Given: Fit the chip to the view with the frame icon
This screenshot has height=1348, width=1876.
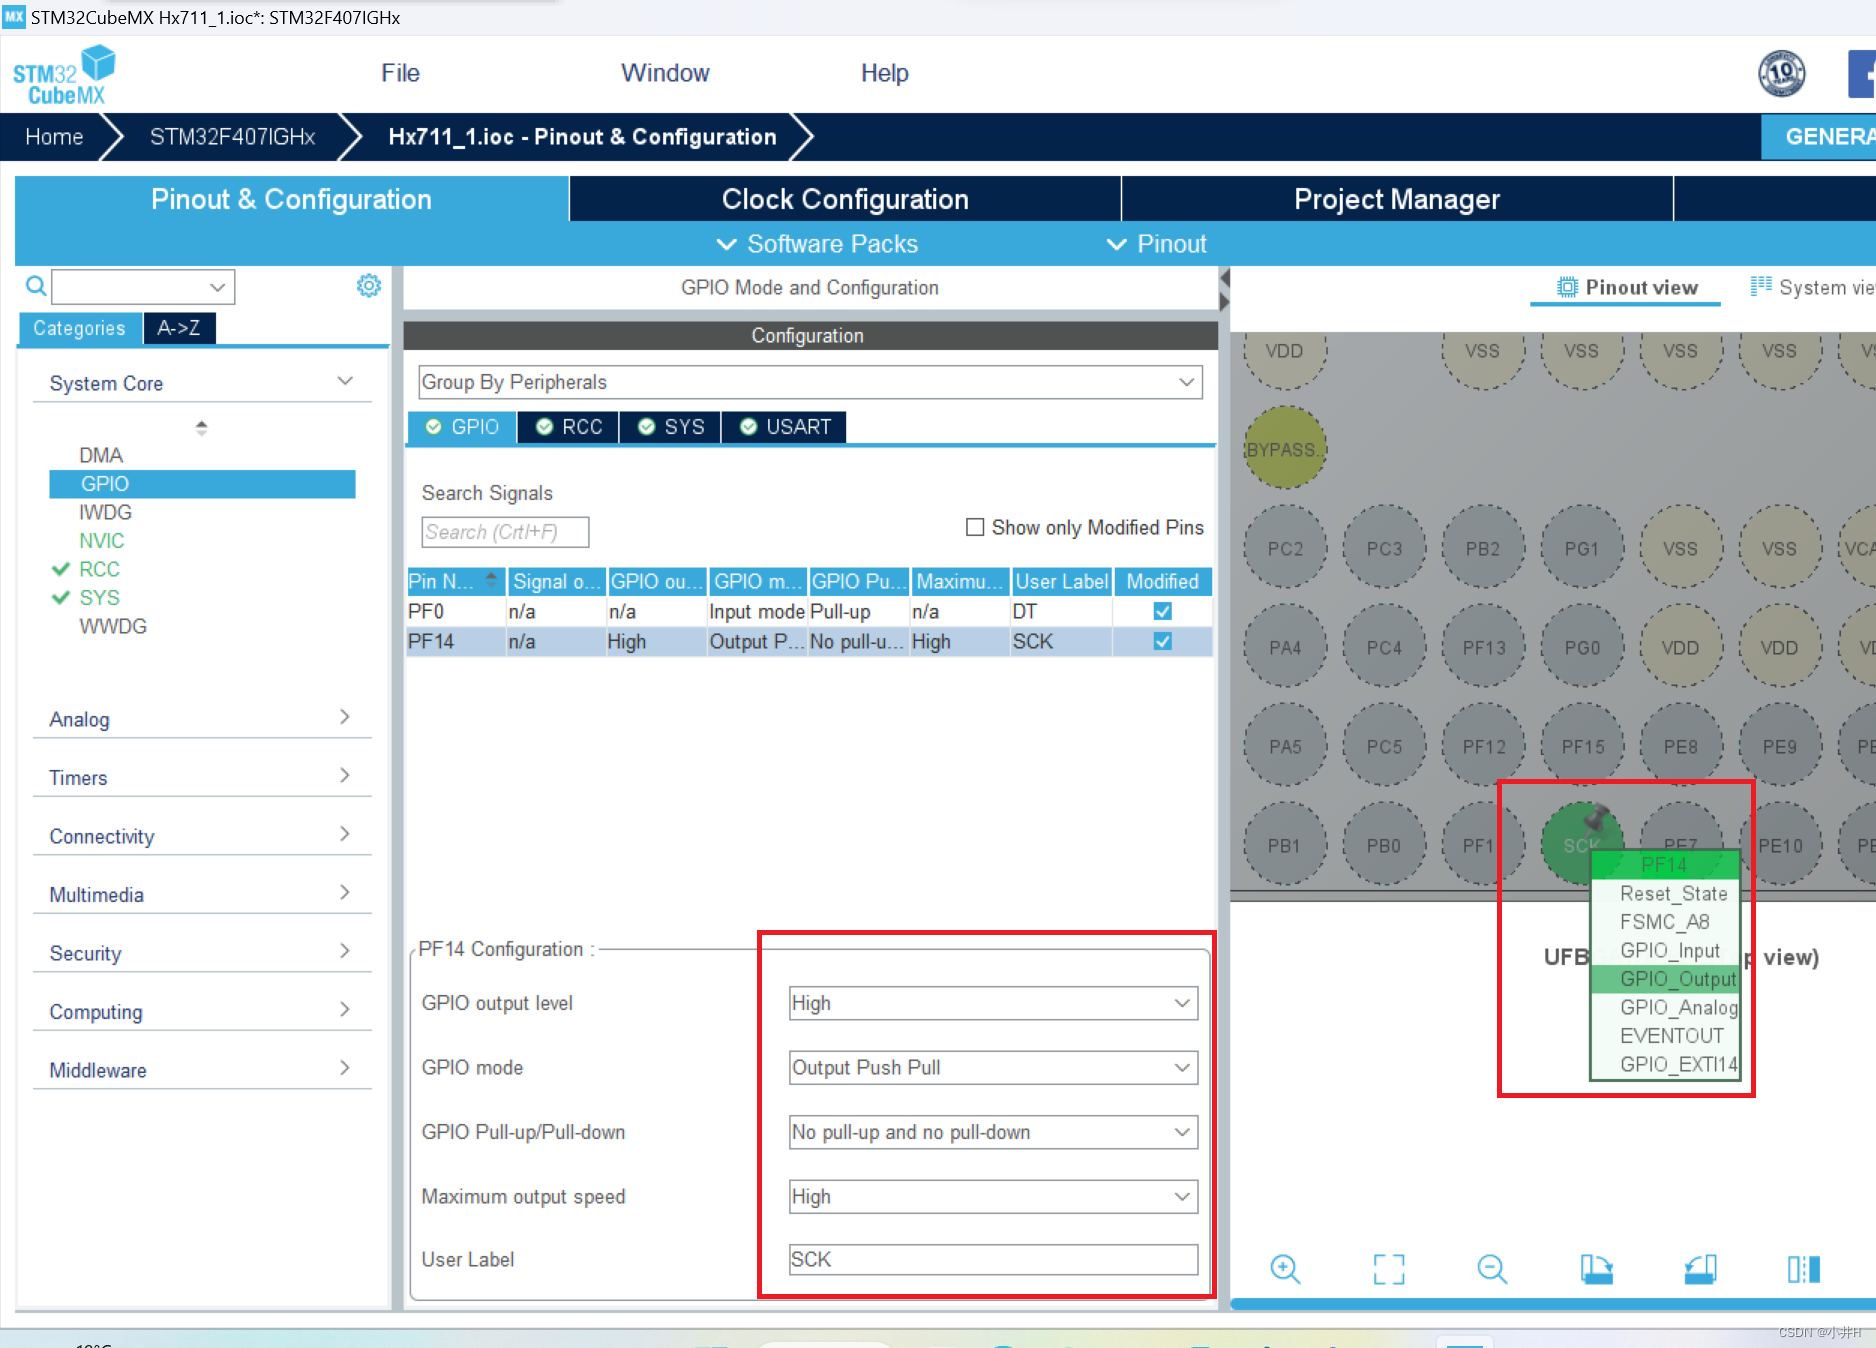Looking at the screenshot, I should (1389, 1269).
